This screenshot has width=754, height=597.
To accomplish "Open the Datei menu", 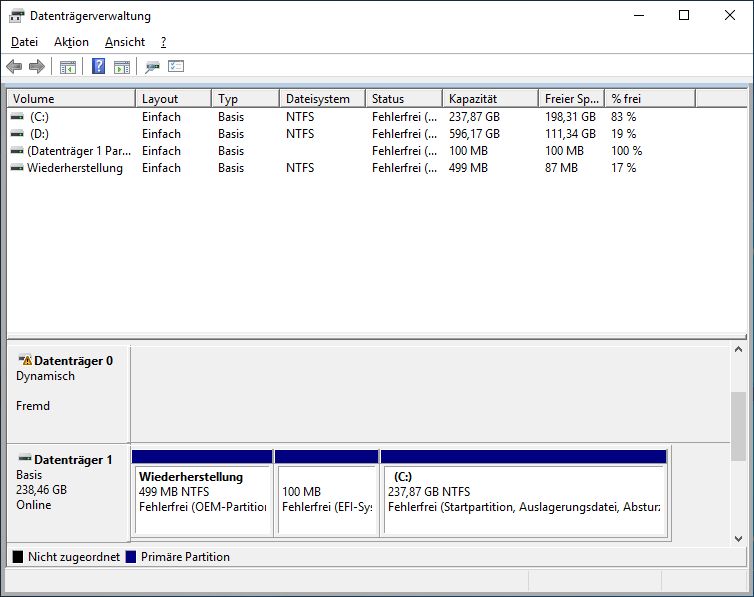I will coord(24,42).
